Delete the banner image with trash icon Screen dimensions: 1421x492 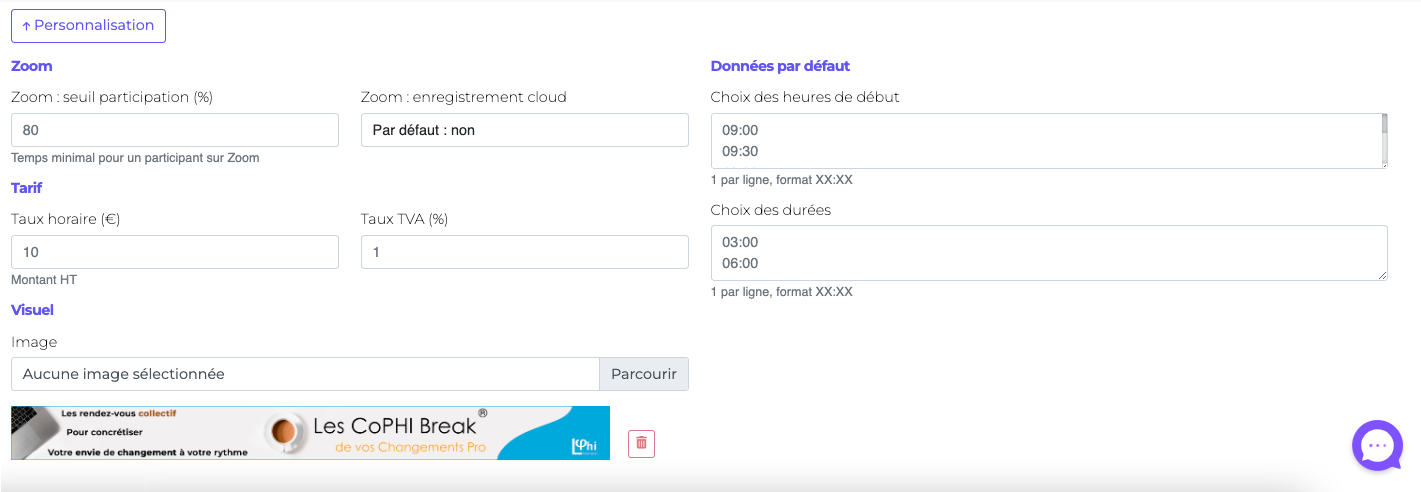click(x=641, y=443)
